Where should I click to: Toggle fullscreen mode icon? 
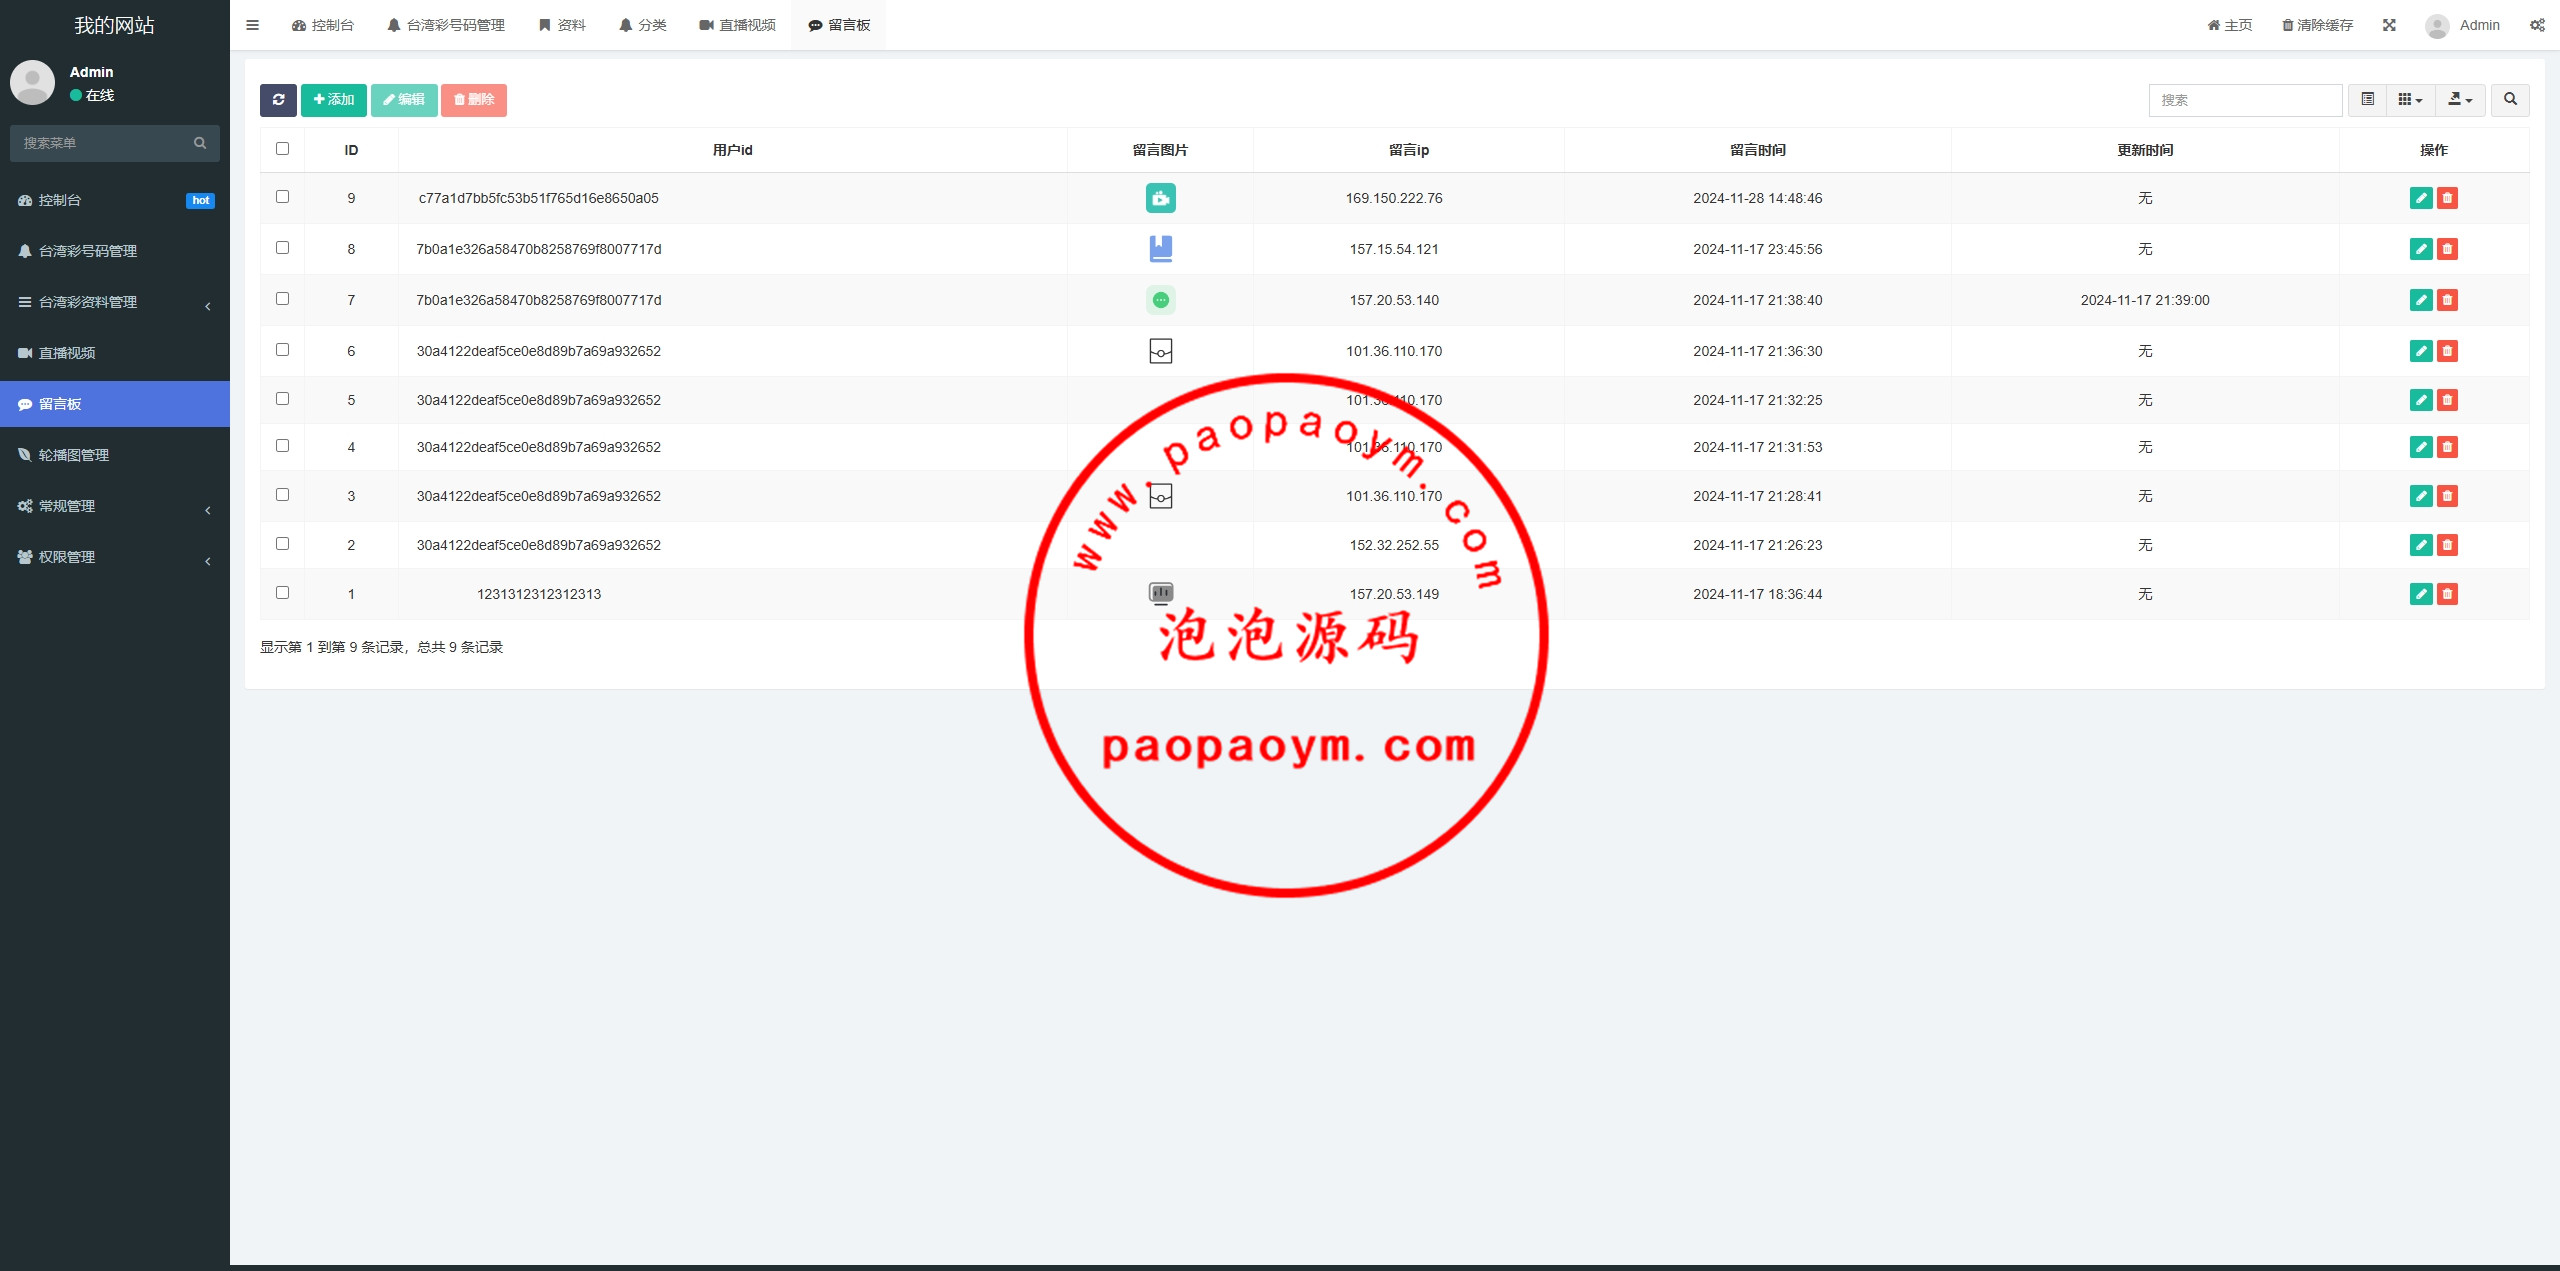click(x=2389, y=25)
